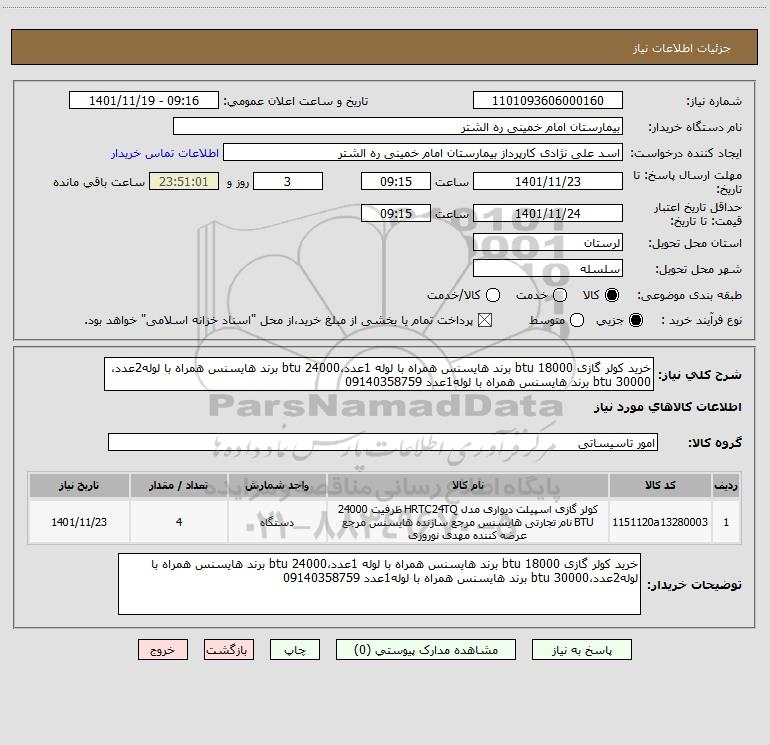This screenshot has width=770, height=745.
Task: Click the response deadline time field 09:15
Action: [396, 181]
